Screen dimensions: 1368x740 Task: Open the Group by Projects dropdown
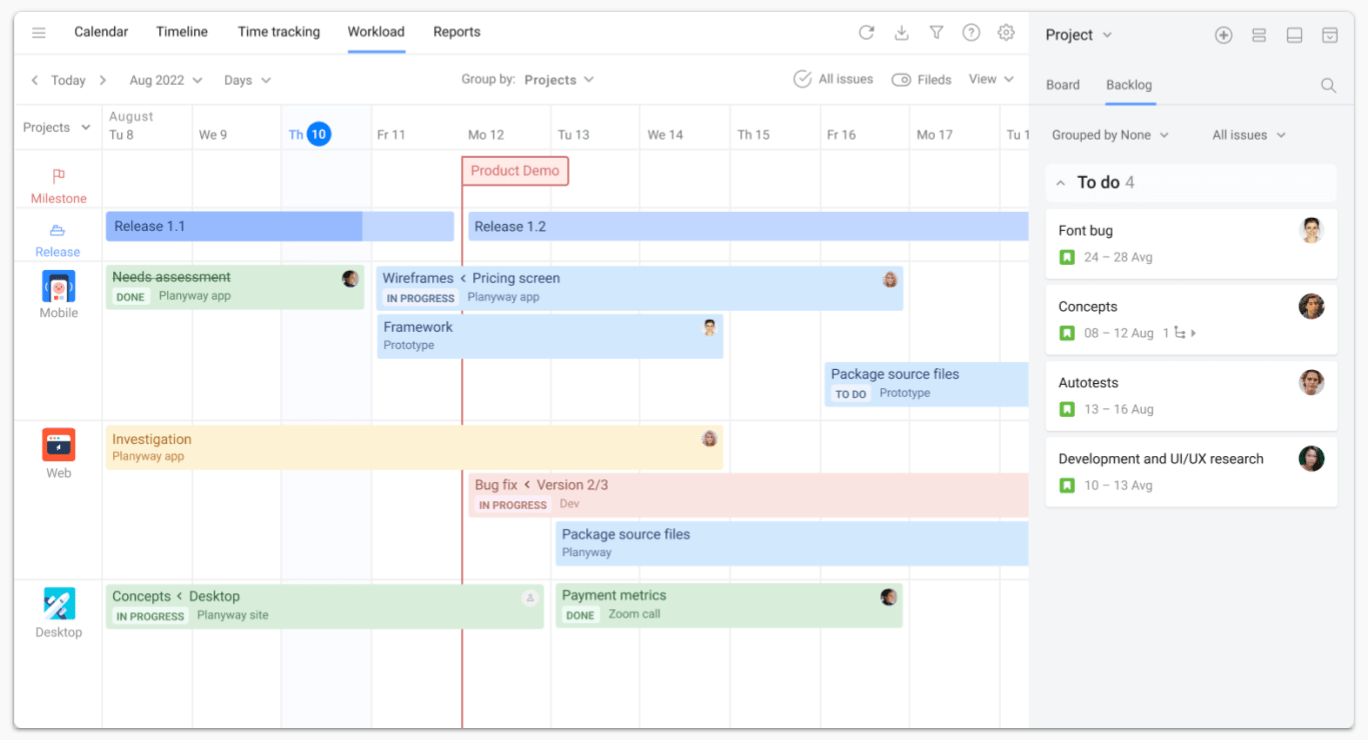click(558, 80)
